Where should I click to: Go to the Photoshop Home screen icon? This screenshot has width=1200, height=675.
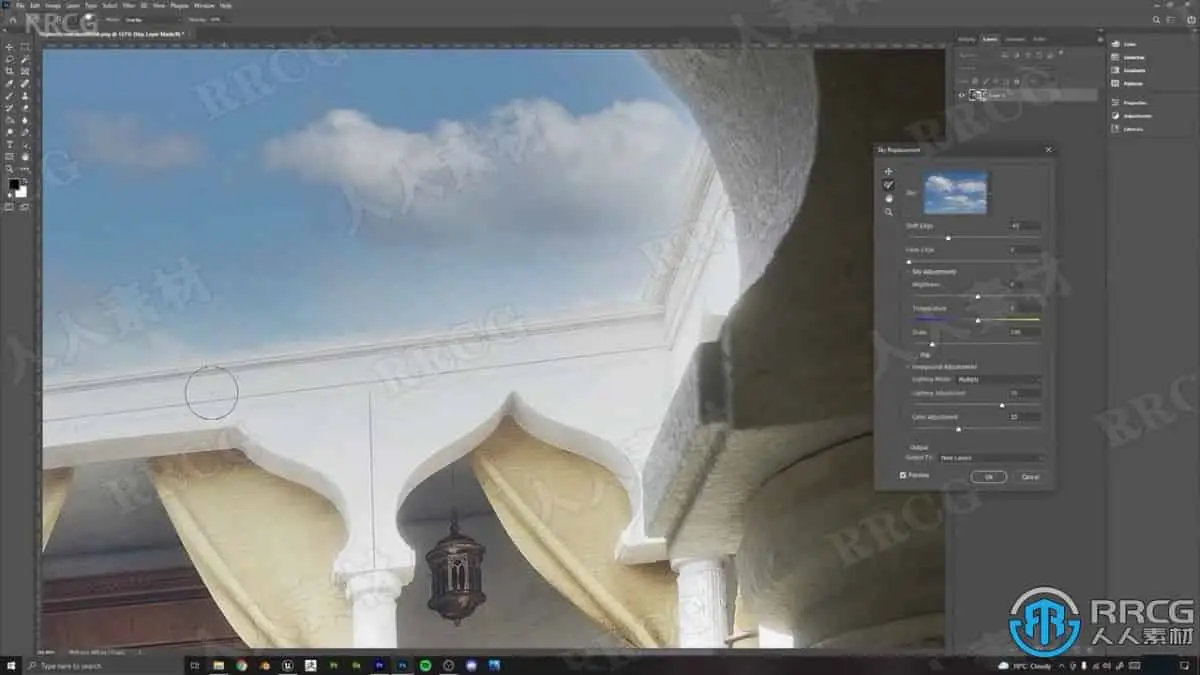click(x=12, y=20)
